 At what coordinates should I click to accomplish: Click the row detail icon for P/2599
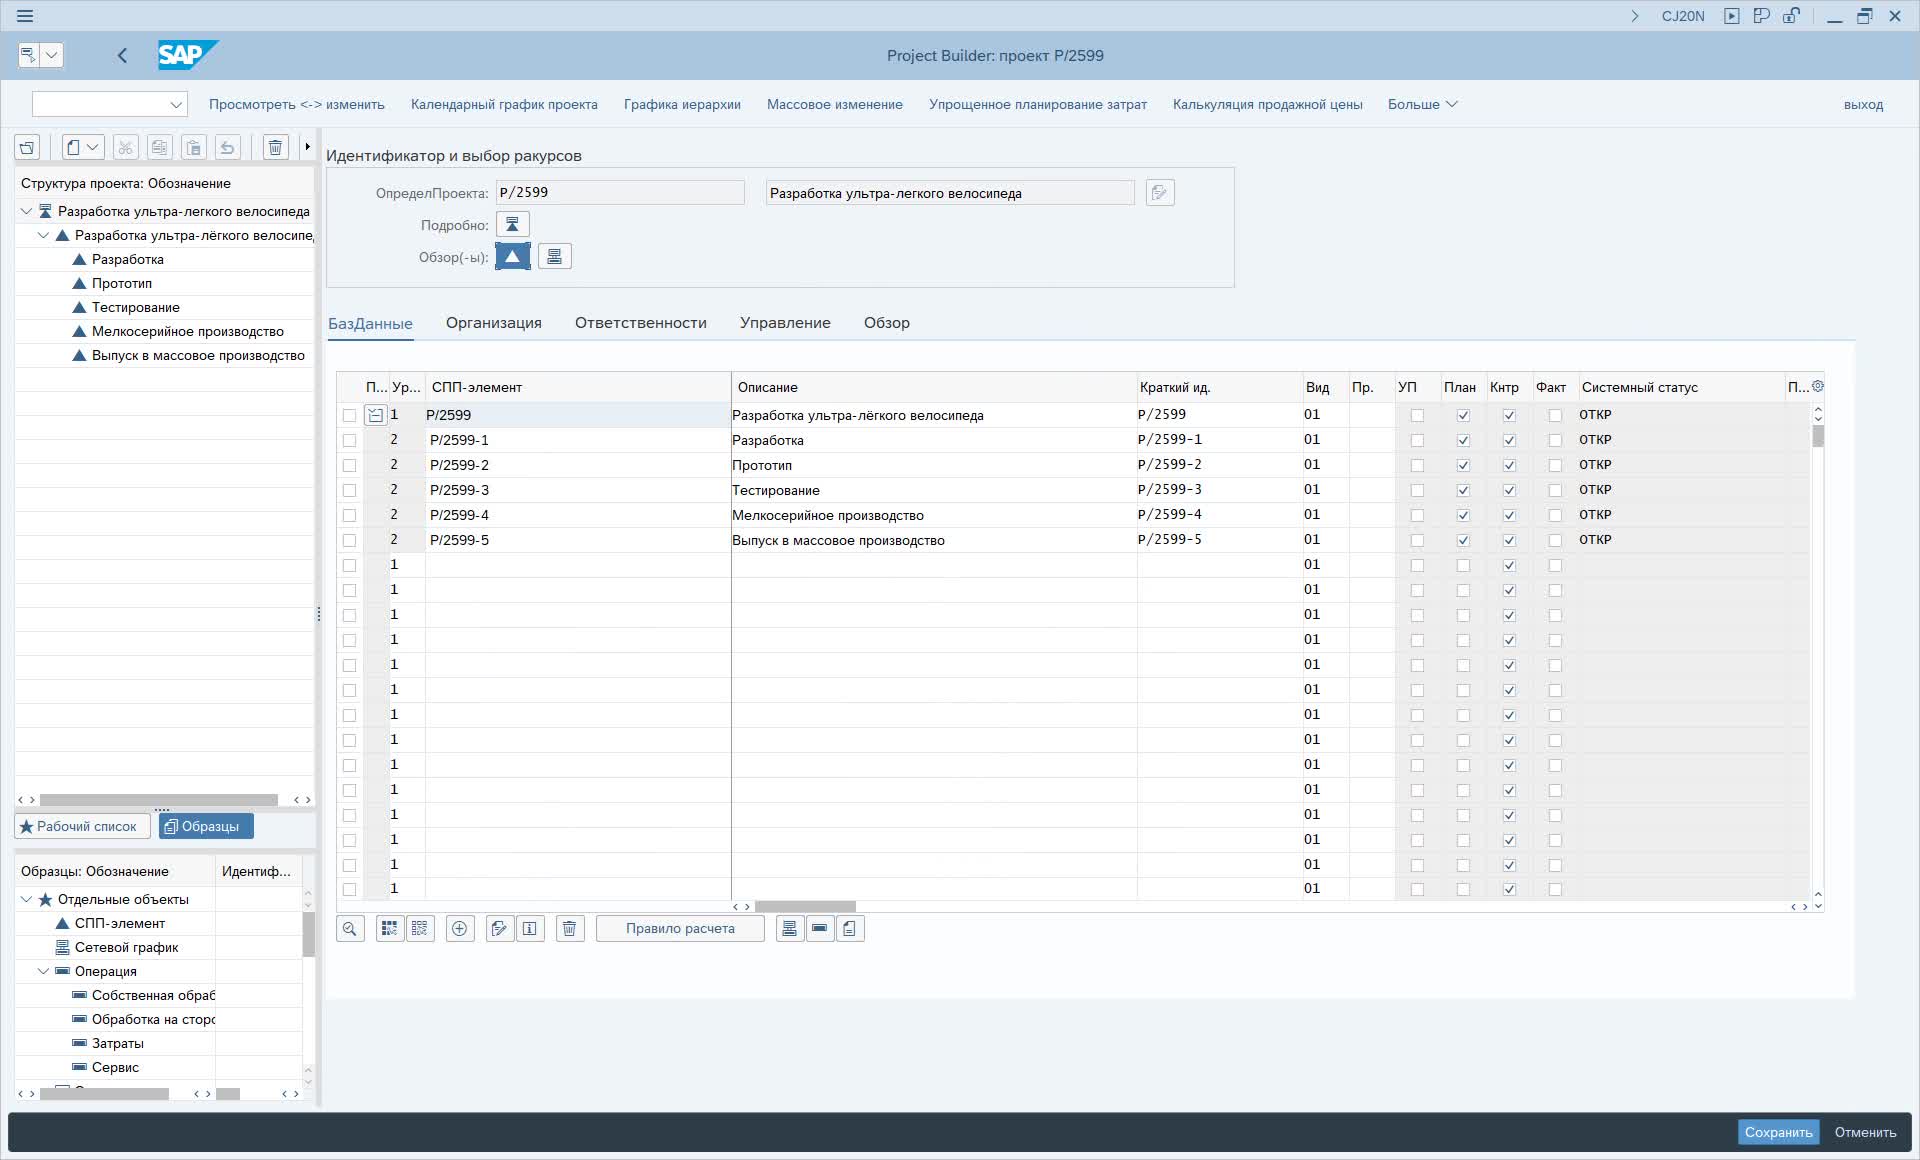tap(375, 415)
